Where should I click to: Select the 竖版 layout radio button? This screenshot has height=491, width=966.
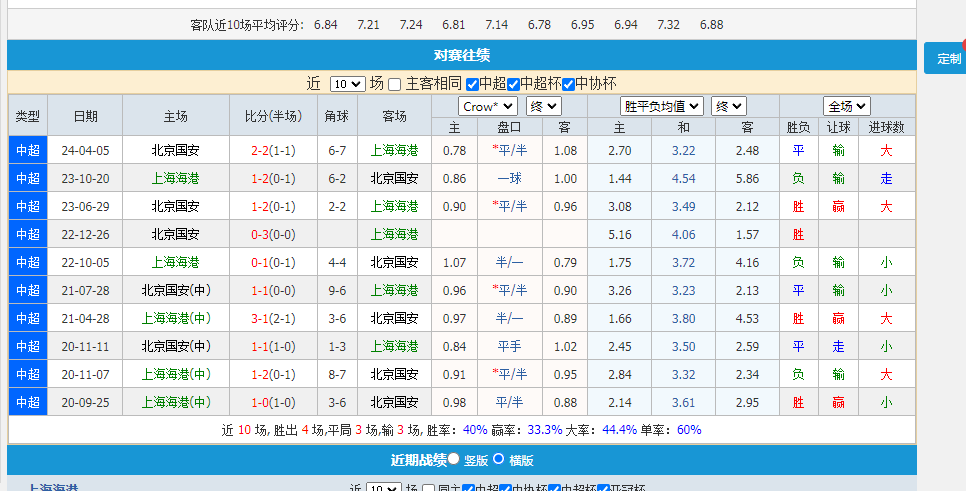click(454, 459)
